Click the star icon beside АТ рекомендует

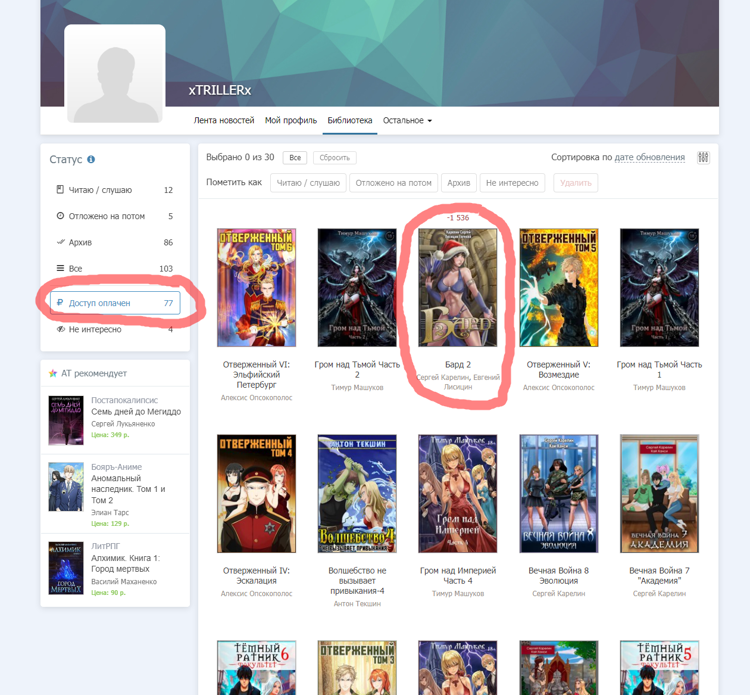[53, 374]
